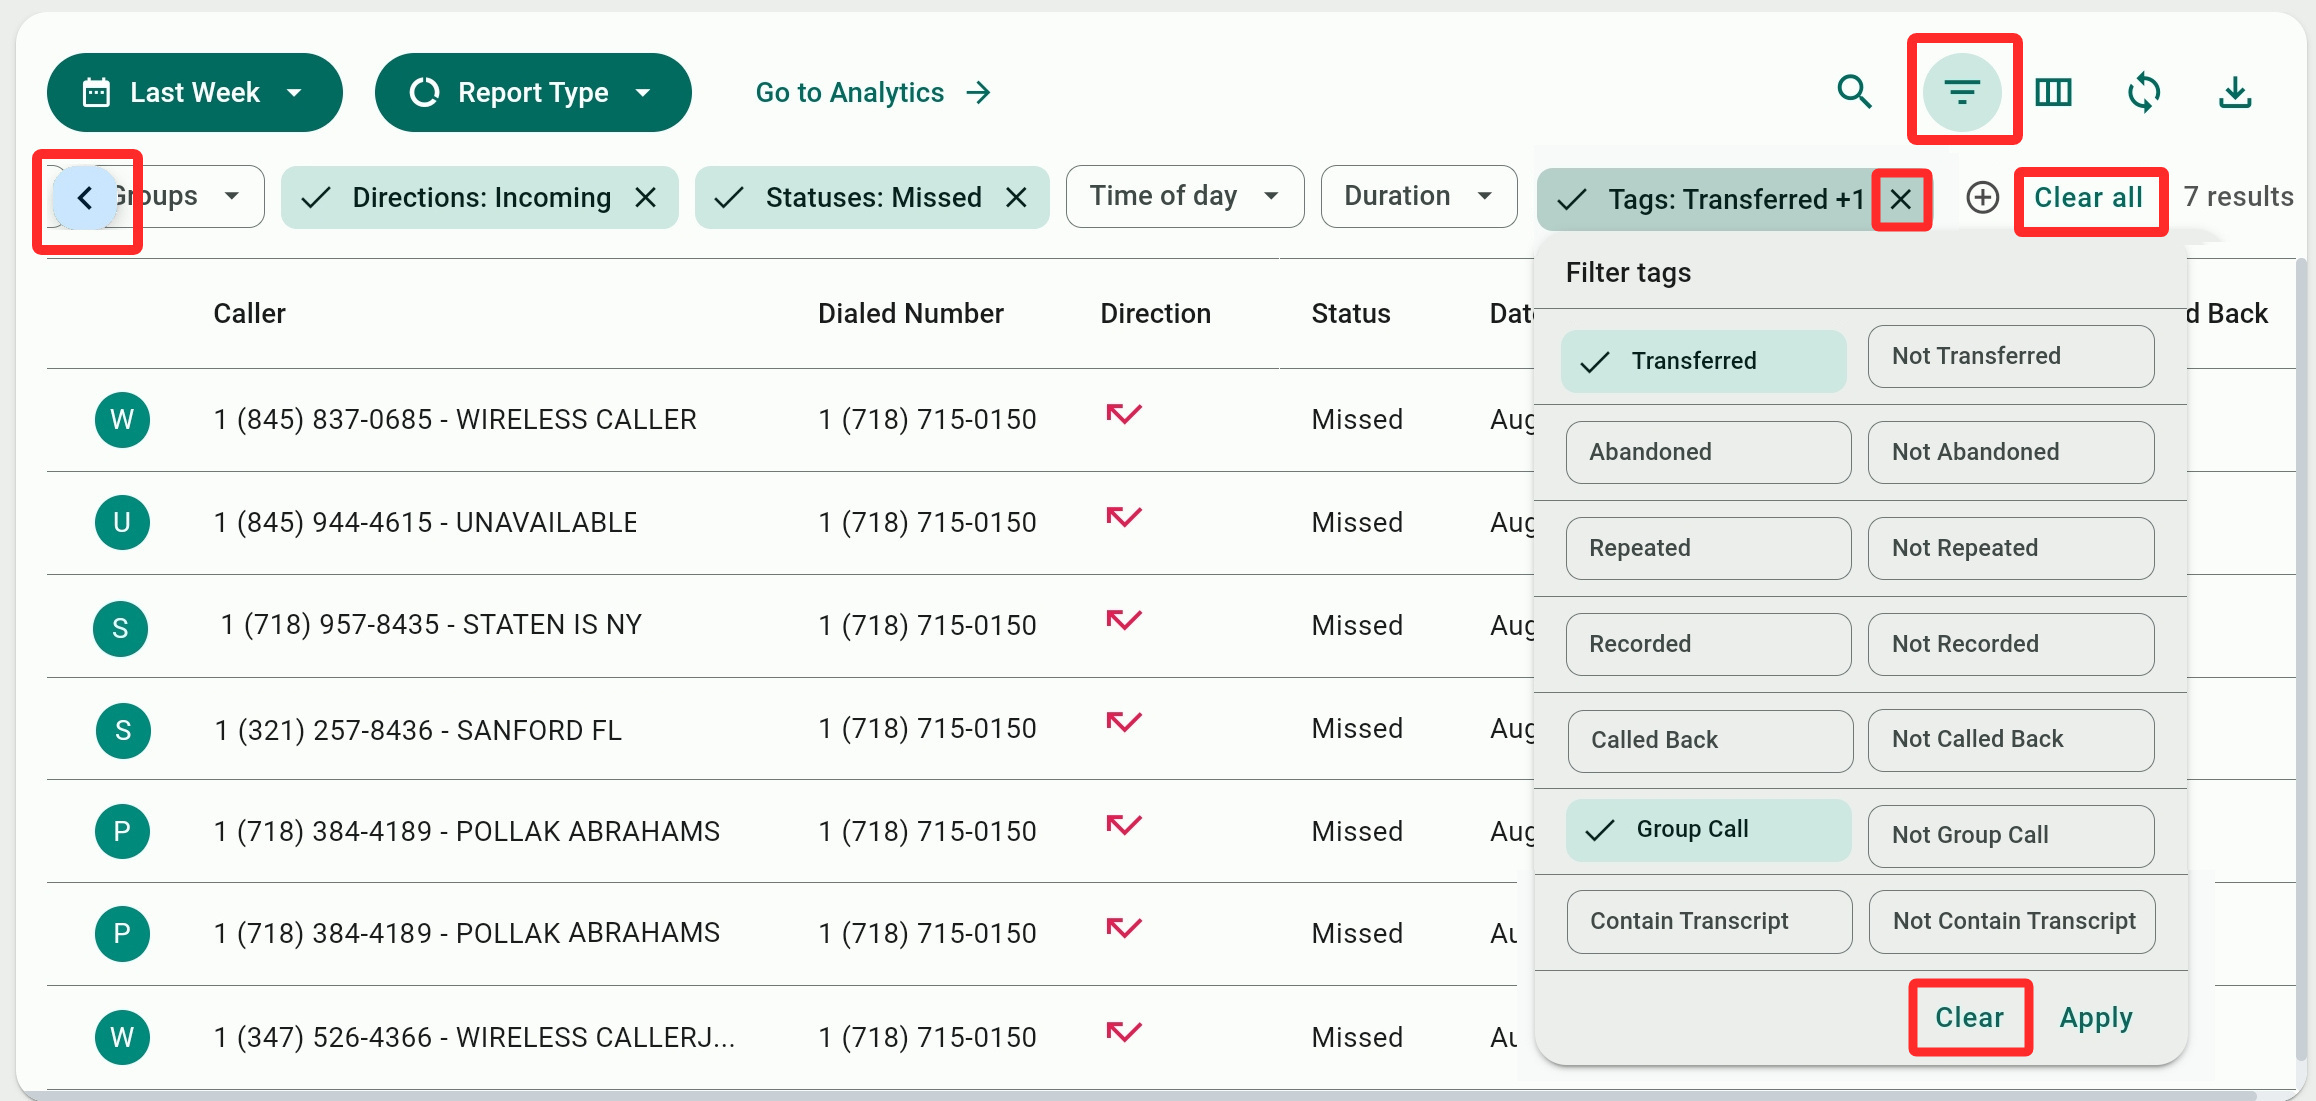This screenshot has width=2316, height=1101.
Task: Expand the Report Type dropdown
Action: (532, 92)
